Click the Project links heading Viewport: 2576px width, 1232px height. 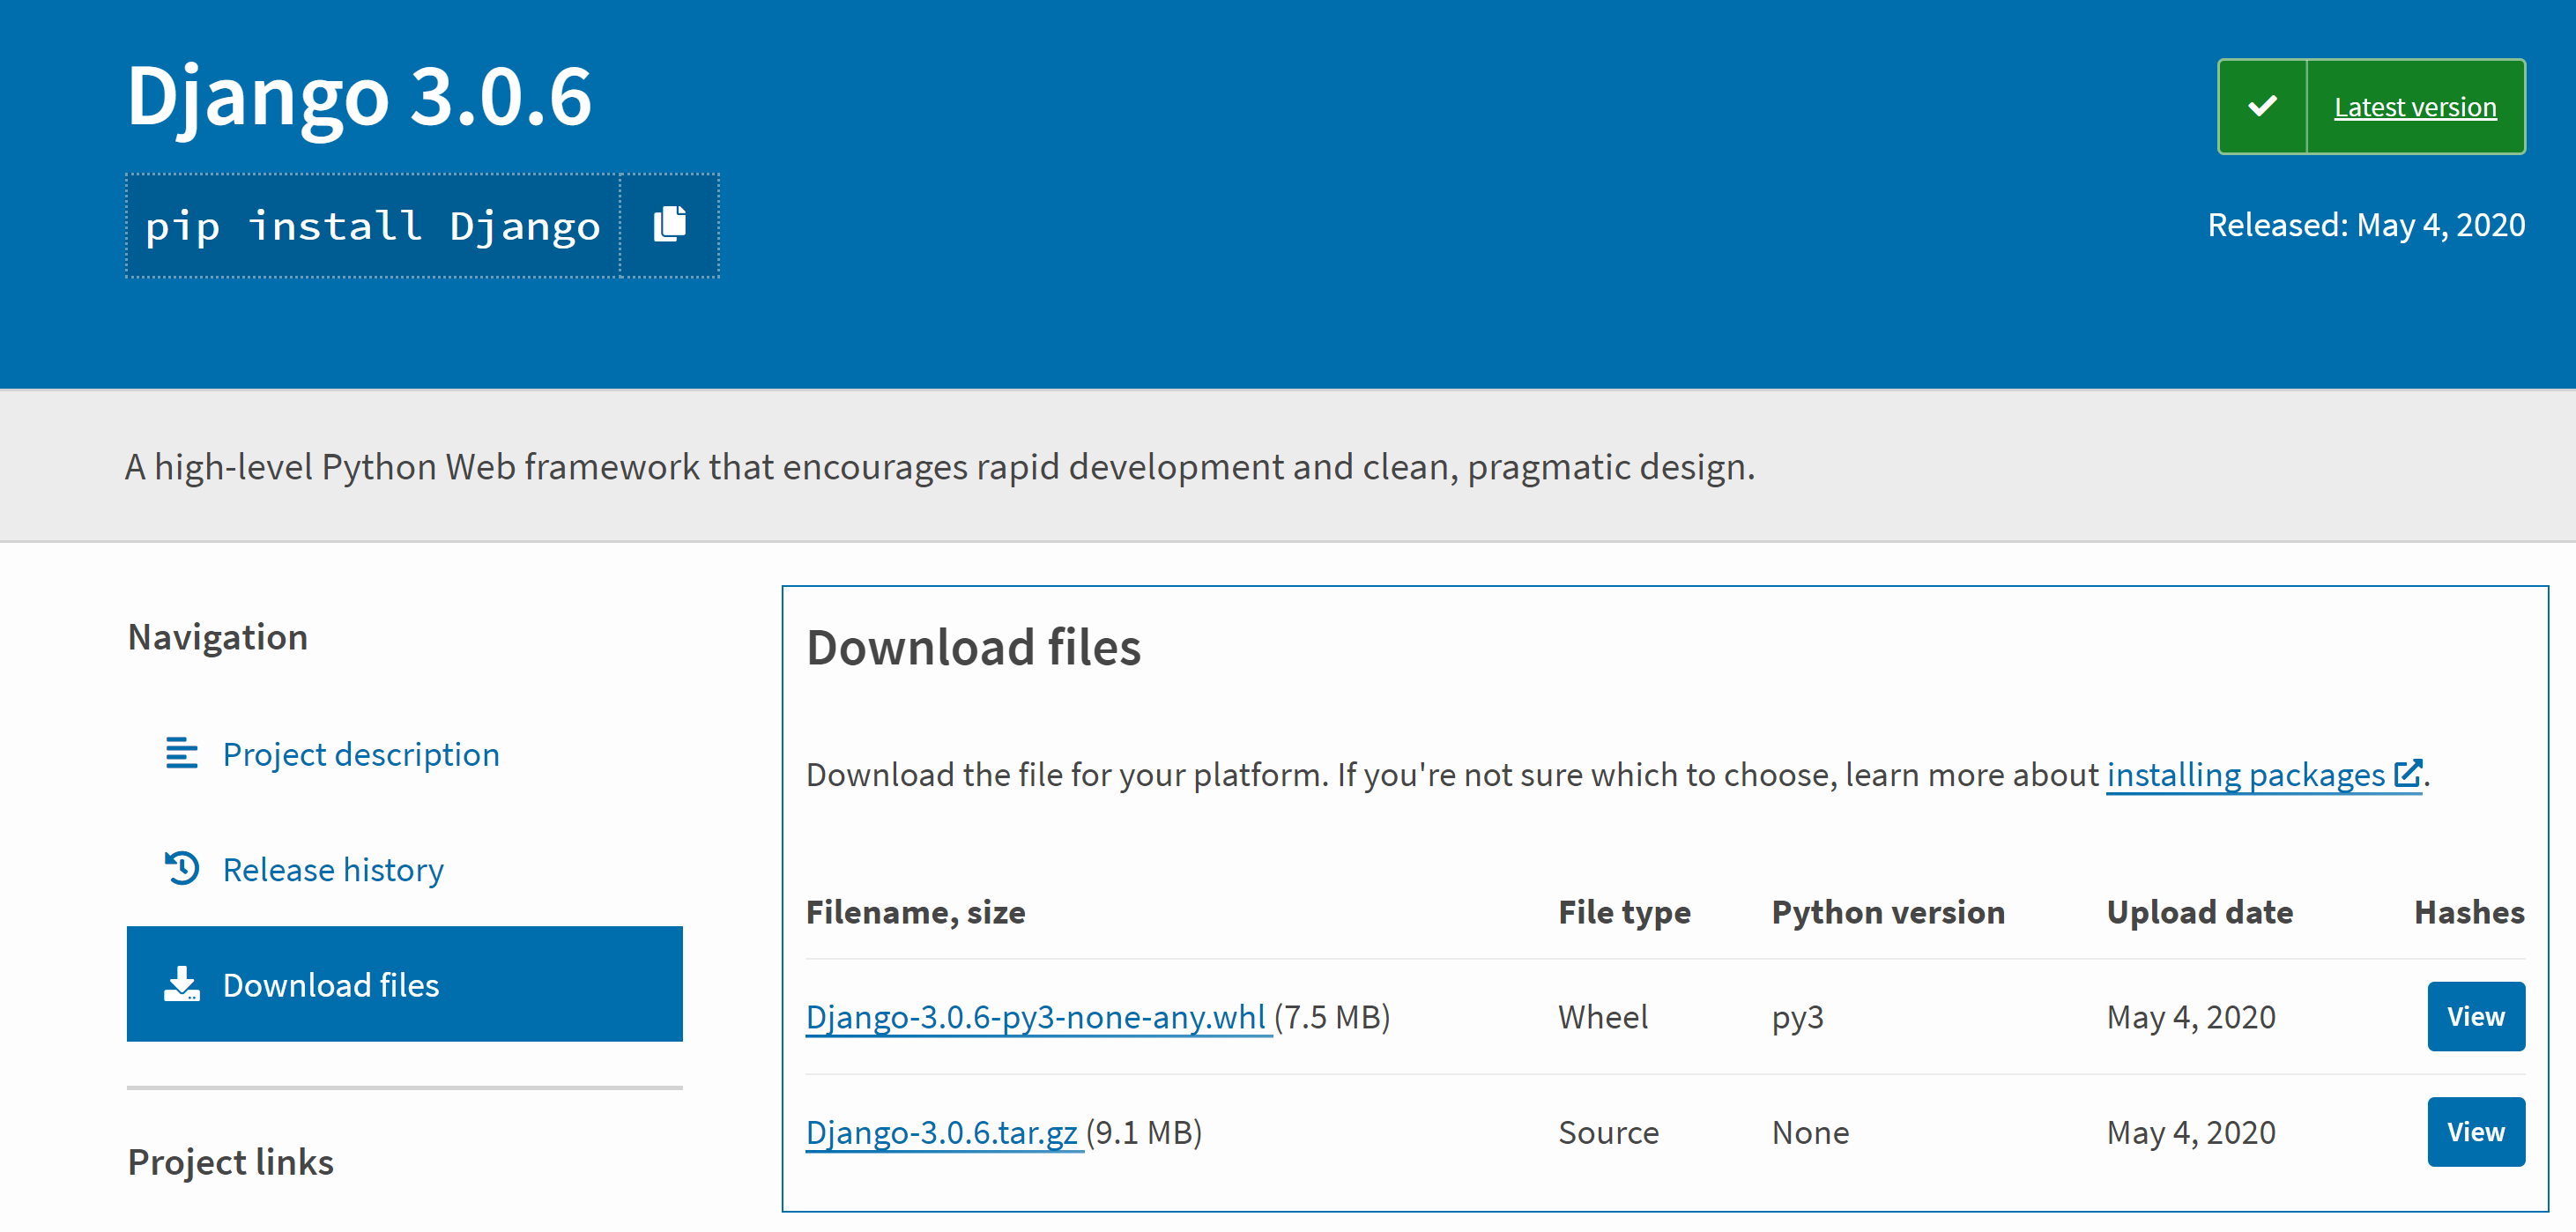click(230, 1161)
